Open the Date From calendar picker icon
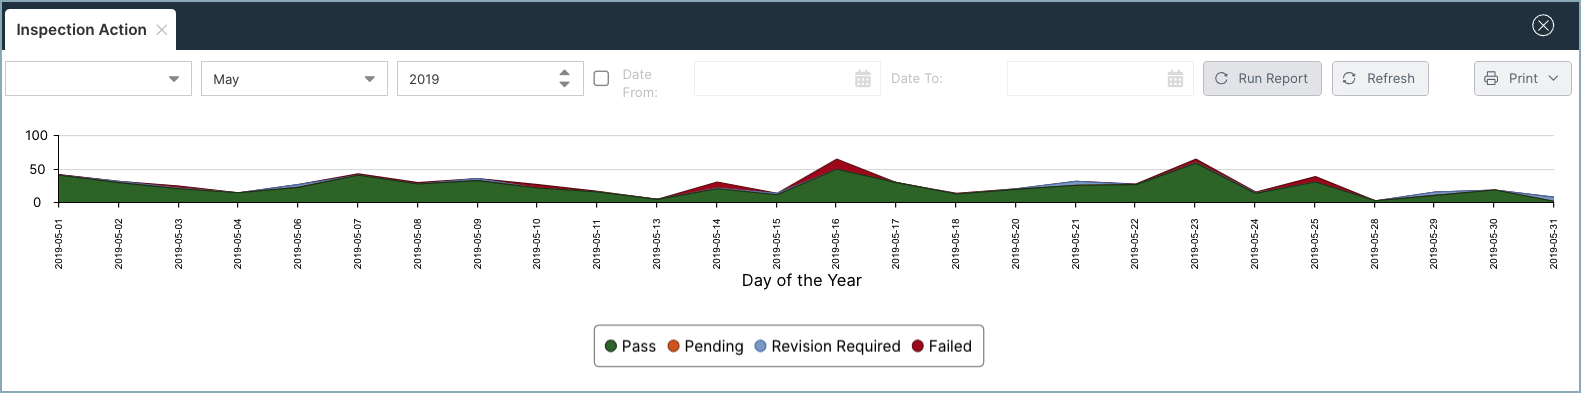This screenshot has height=393, width=1581. pyautogui.click(x=863, y=79)
